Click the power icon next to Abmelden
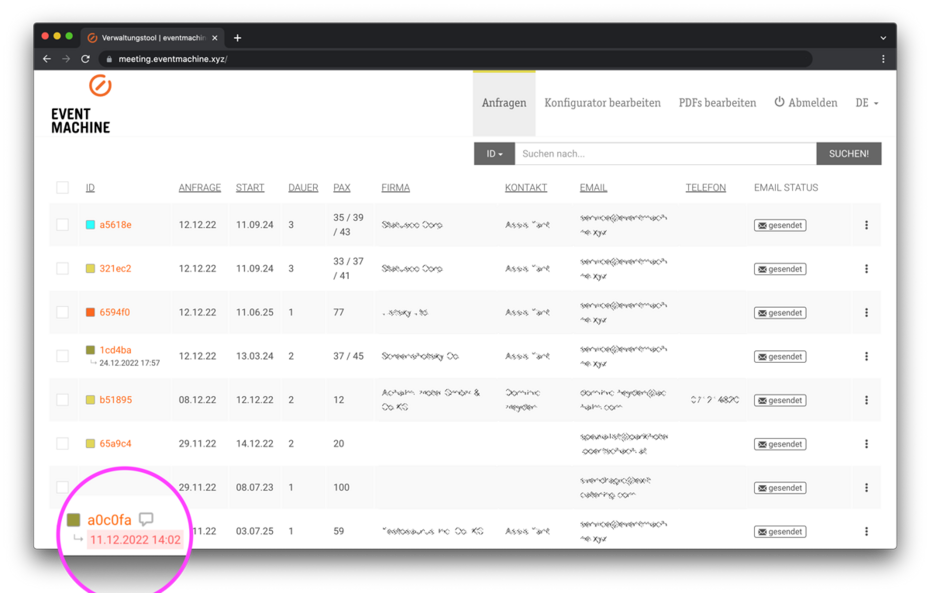Screen dimensions: 930x593 (x=779, y=101)
